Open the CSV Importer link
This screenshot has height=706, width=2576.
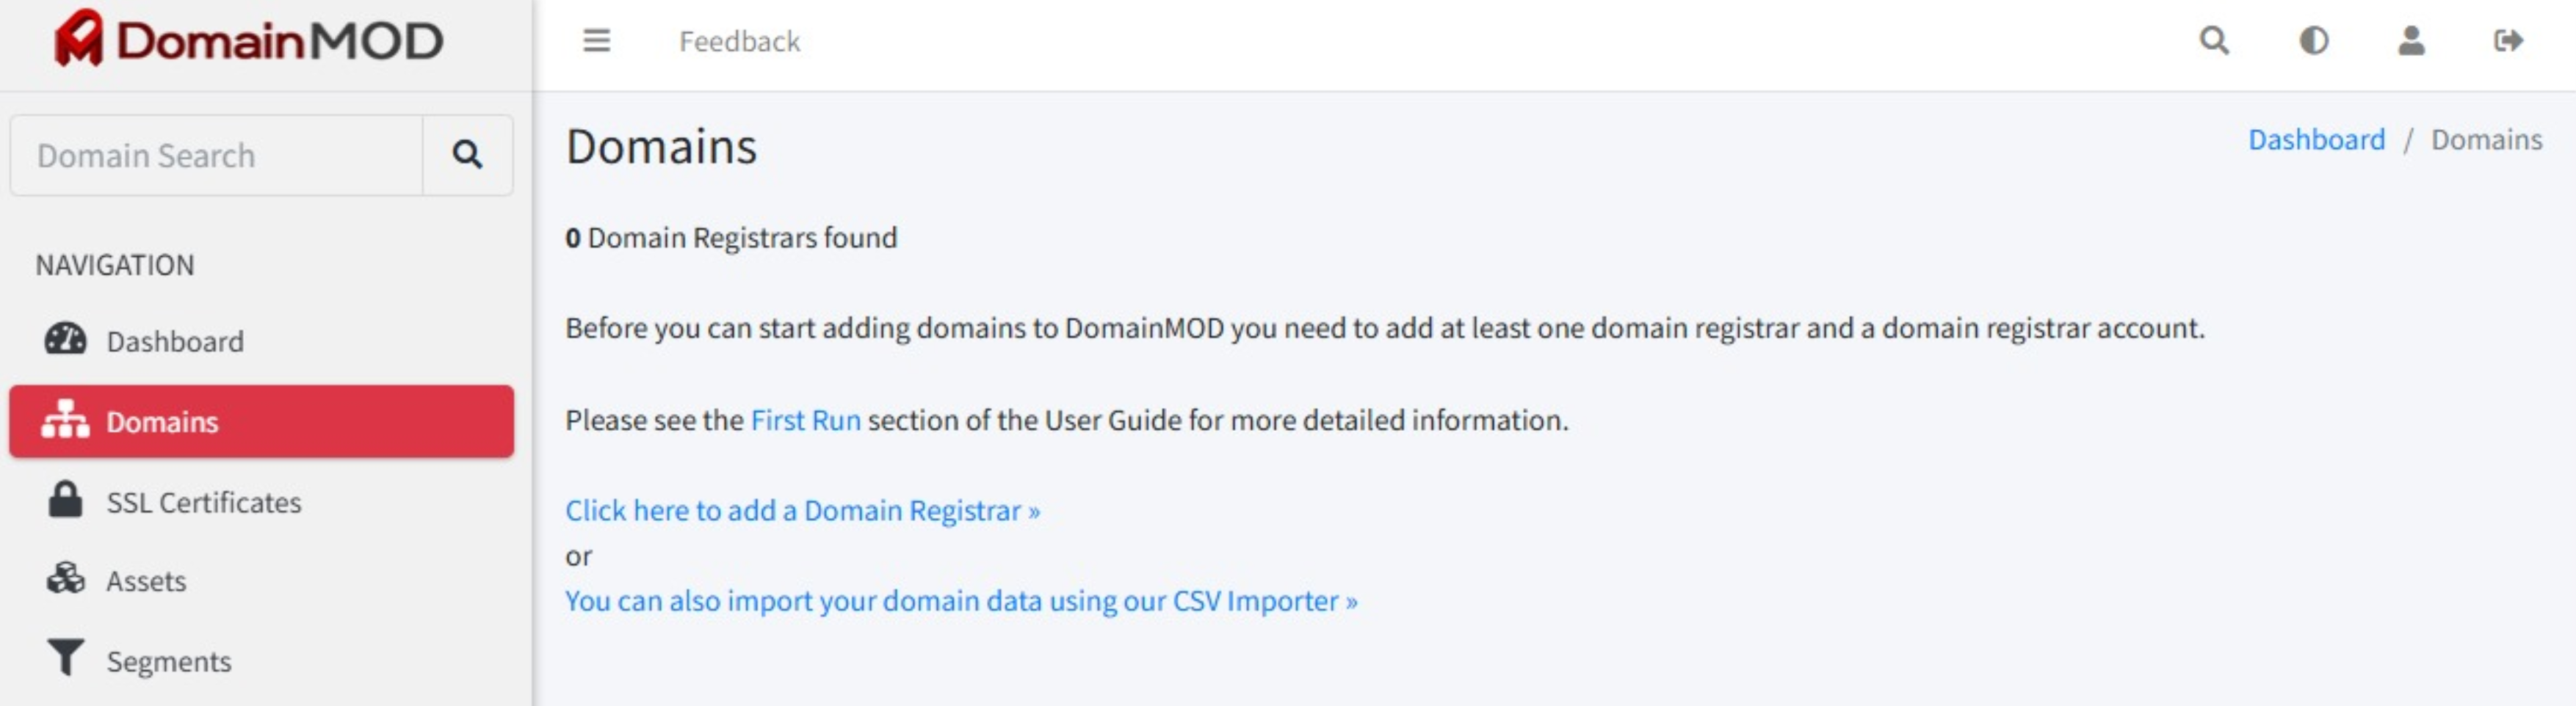(x=961, y=601)
